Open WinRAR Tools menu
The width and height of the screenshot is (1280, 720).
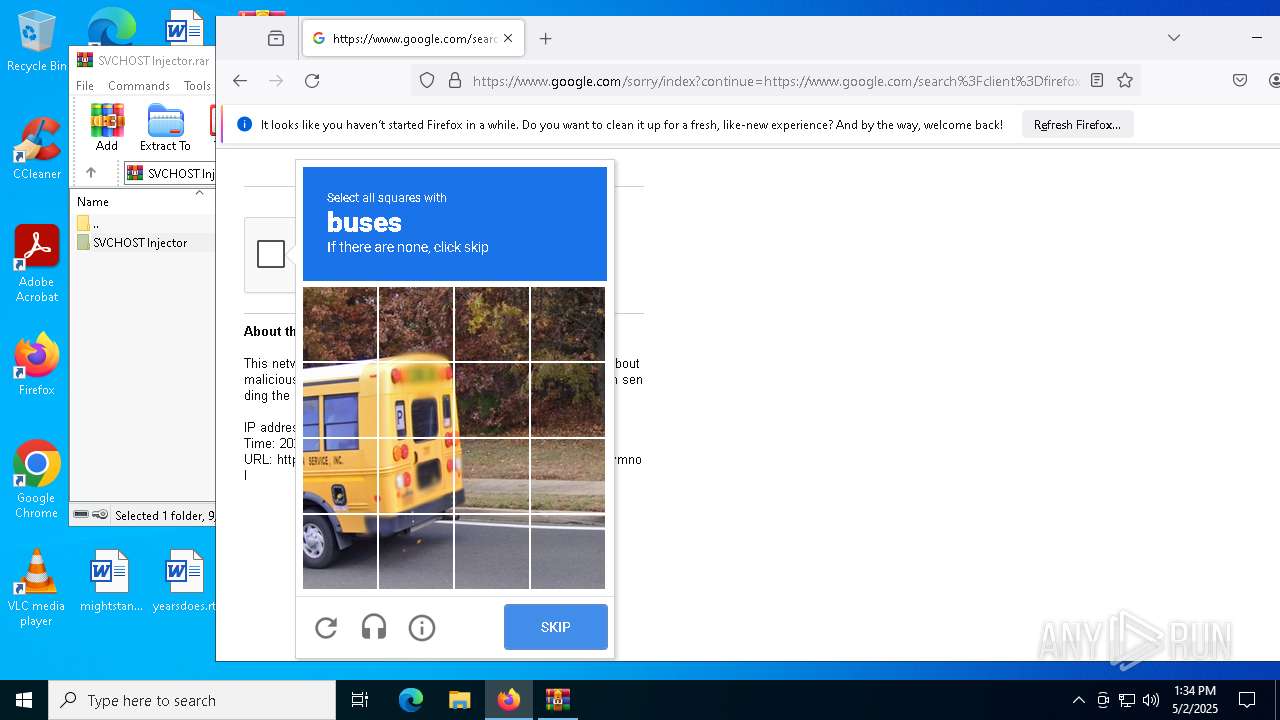tap(197, 86)
